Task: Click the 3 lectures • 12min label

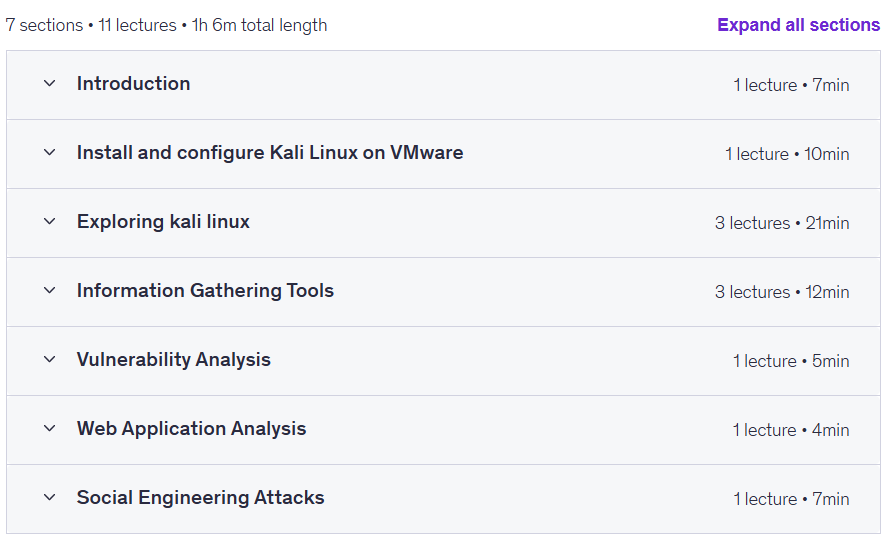Action: tap(782, 292)
